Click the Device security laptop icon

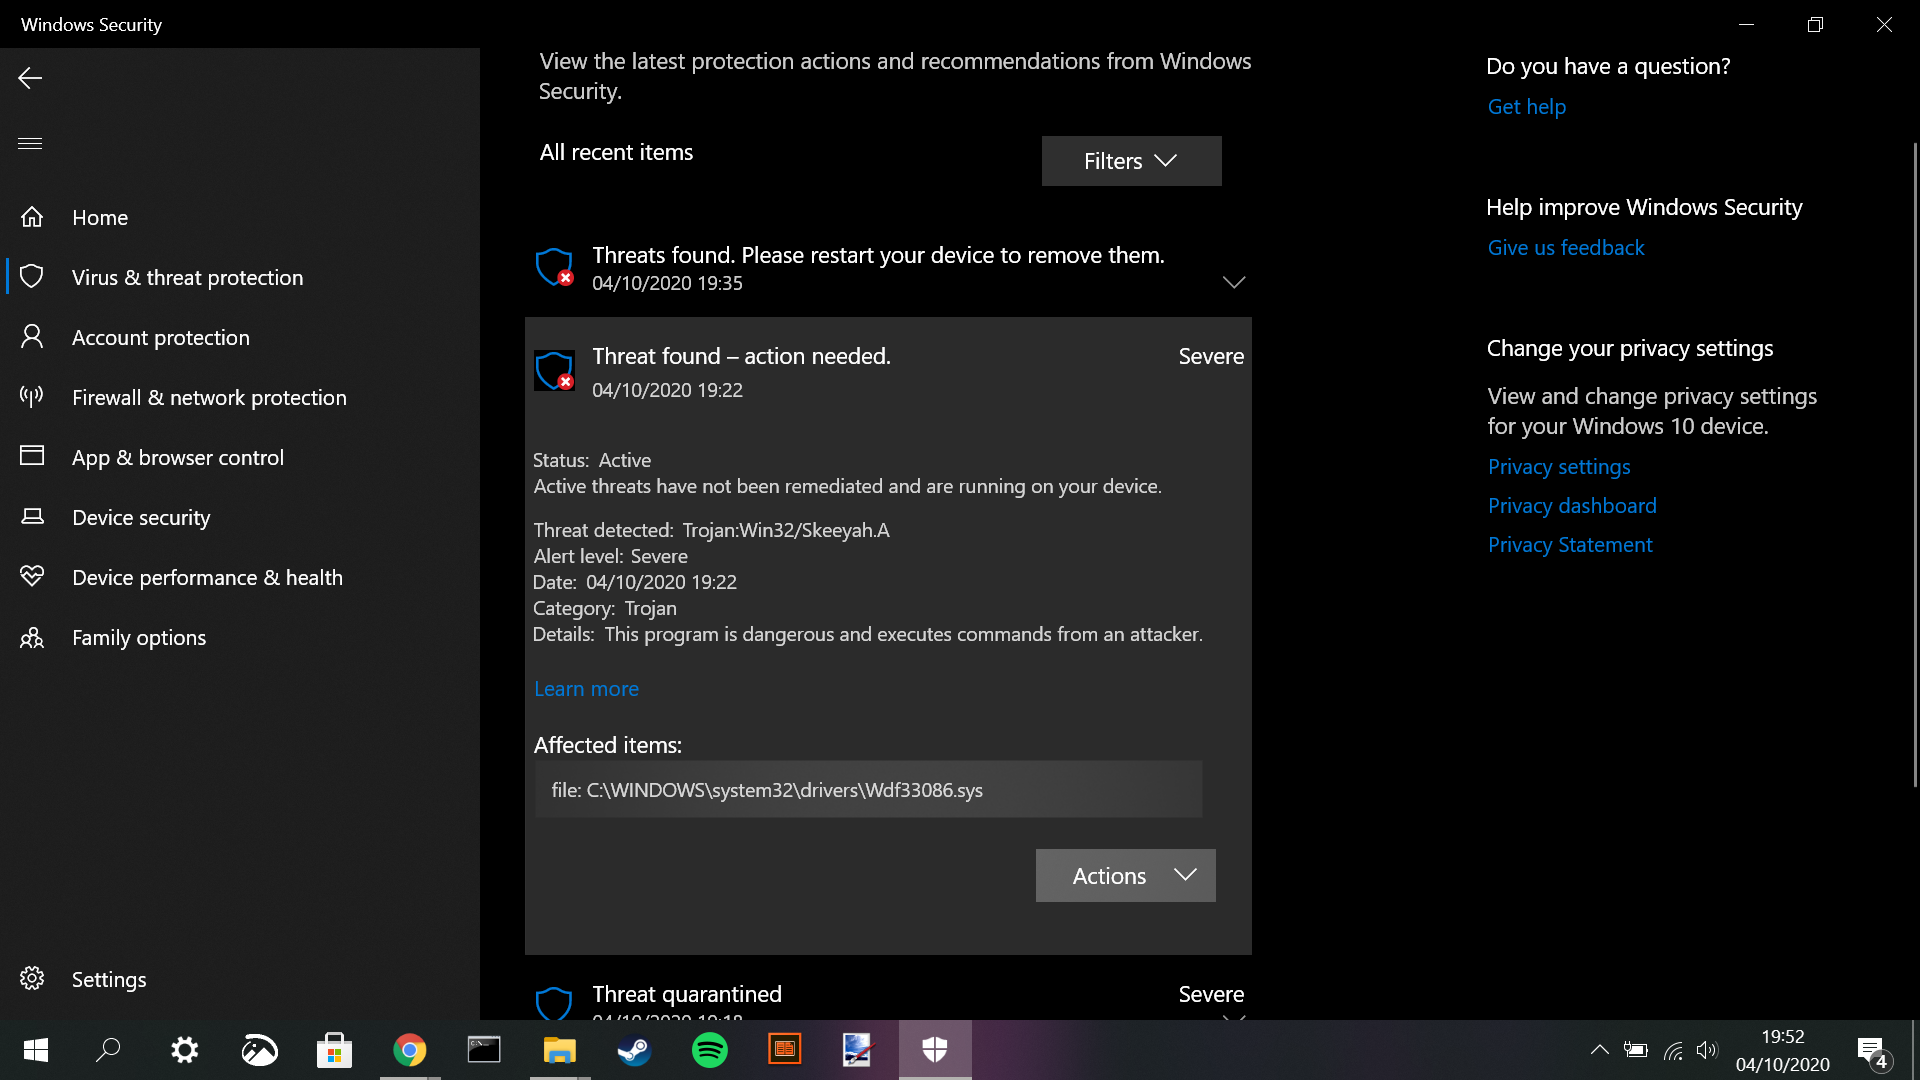[x=32, y=517]
